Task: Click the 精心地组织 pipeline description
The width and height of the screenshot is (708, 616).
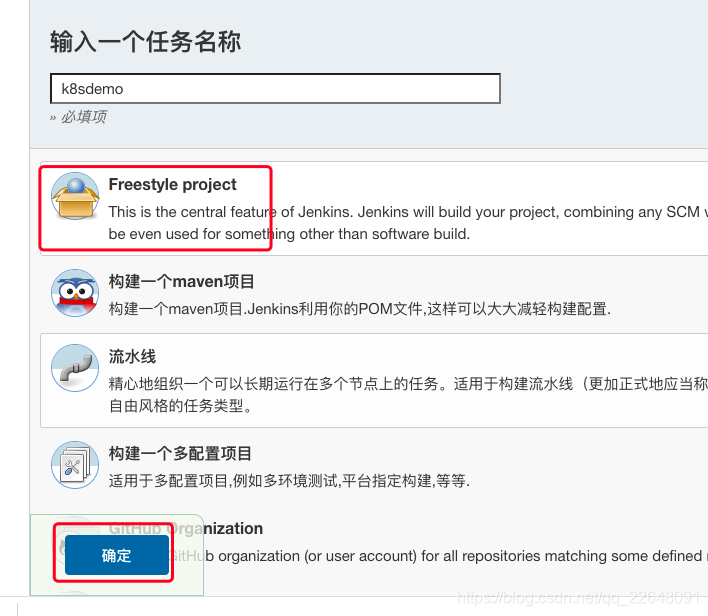Action: pos(408,395)
